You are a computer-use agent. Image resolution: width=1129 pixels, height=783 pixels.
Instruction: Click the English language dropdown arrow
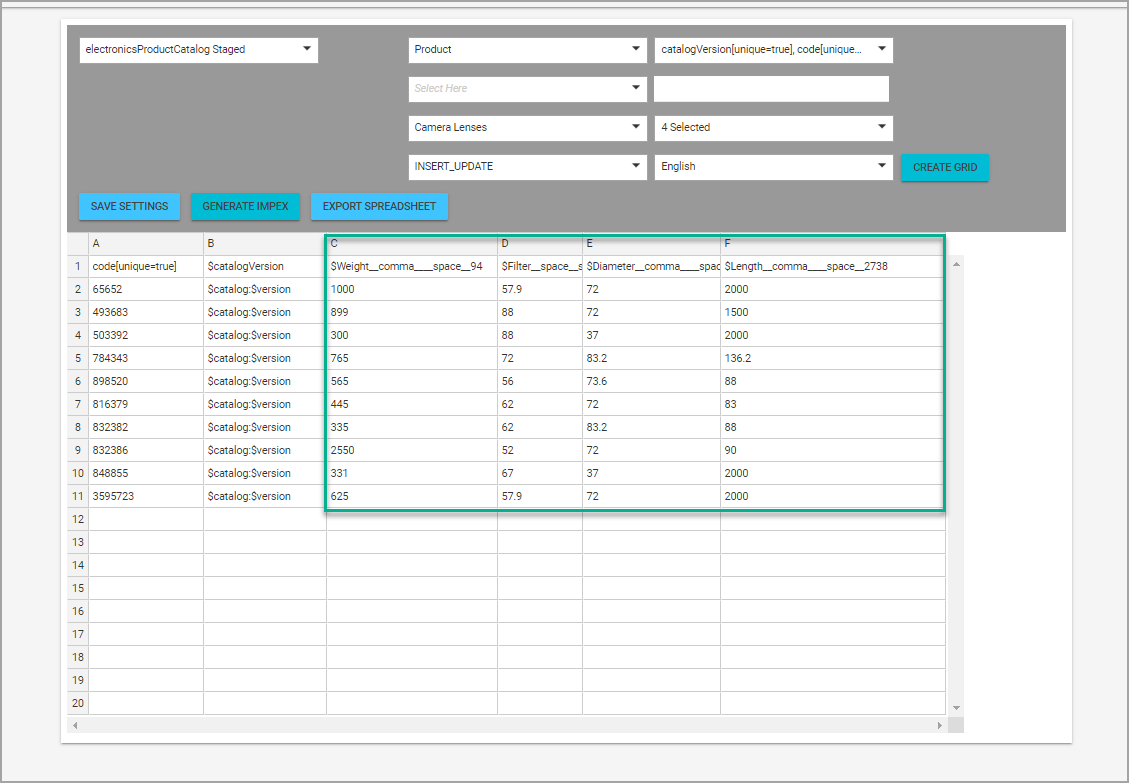point(880,166)
